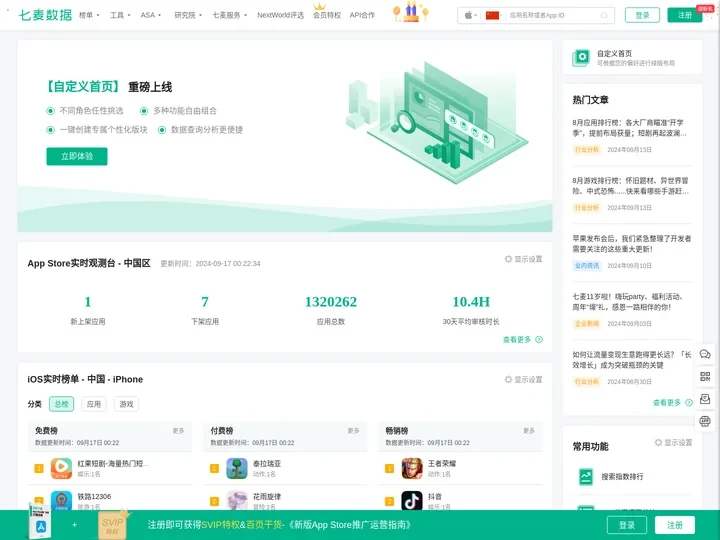Click the SVIP 特权 badge in bottom banner
Viewport: 720px width, 540px height.
point(112,525)
